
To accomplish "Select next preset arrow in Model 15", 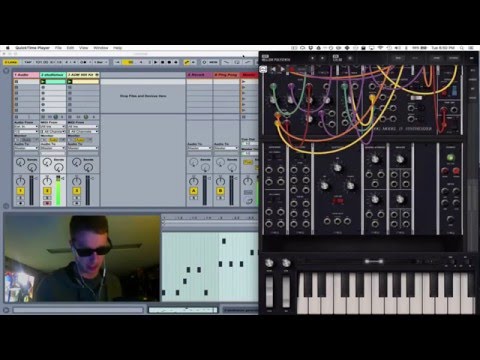I will [x=322, y=58].
